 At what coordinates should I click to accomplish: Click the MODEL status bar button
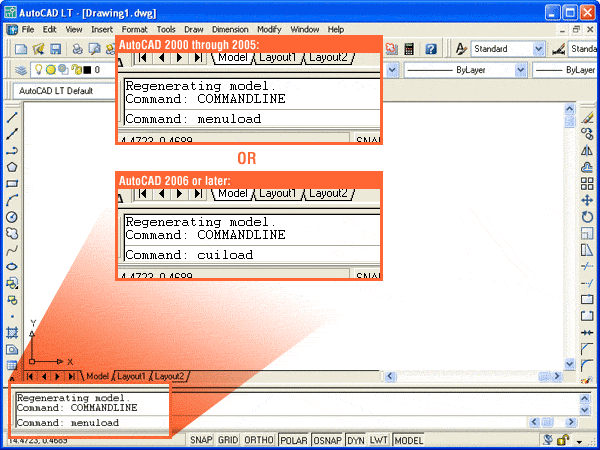coord(408,440)
